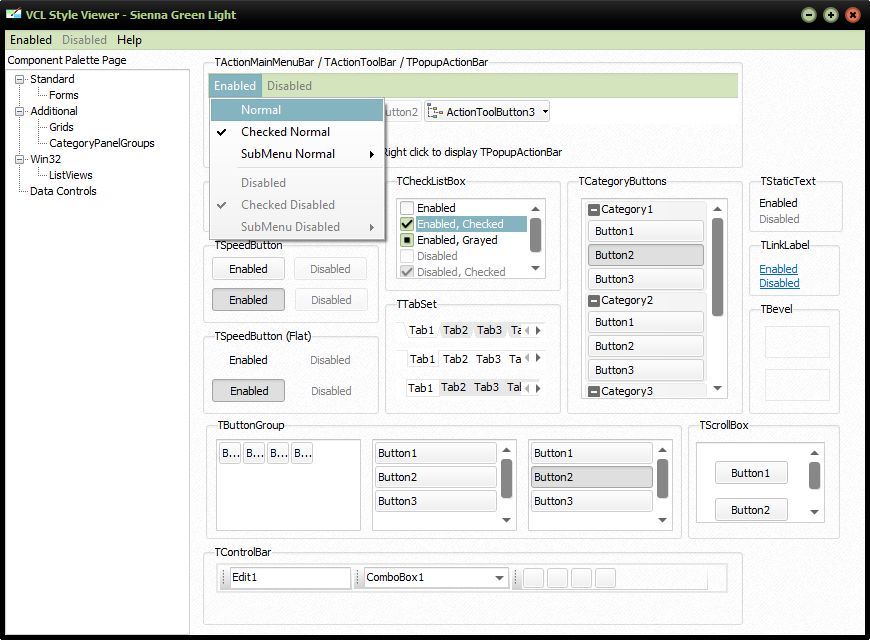Image resolution: width=870 pixels, height=640 pixels.
Task: Click the TCheckListBox scrollbar thumb
Action: point(535,235)
